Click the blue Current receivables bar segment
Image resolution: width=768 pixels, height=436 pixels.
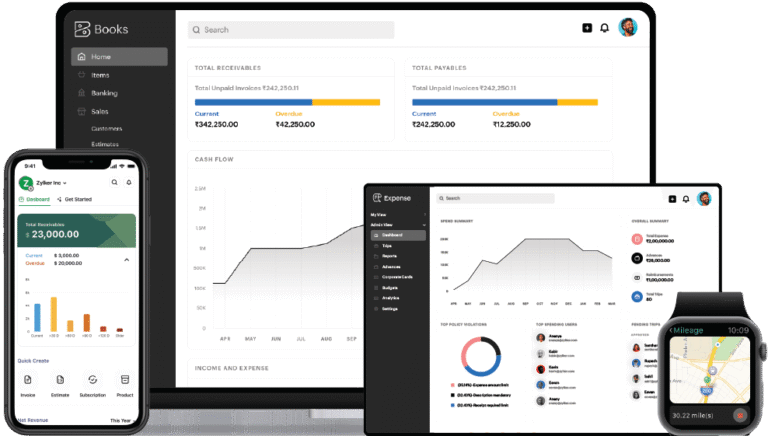(x=253, y=102)
